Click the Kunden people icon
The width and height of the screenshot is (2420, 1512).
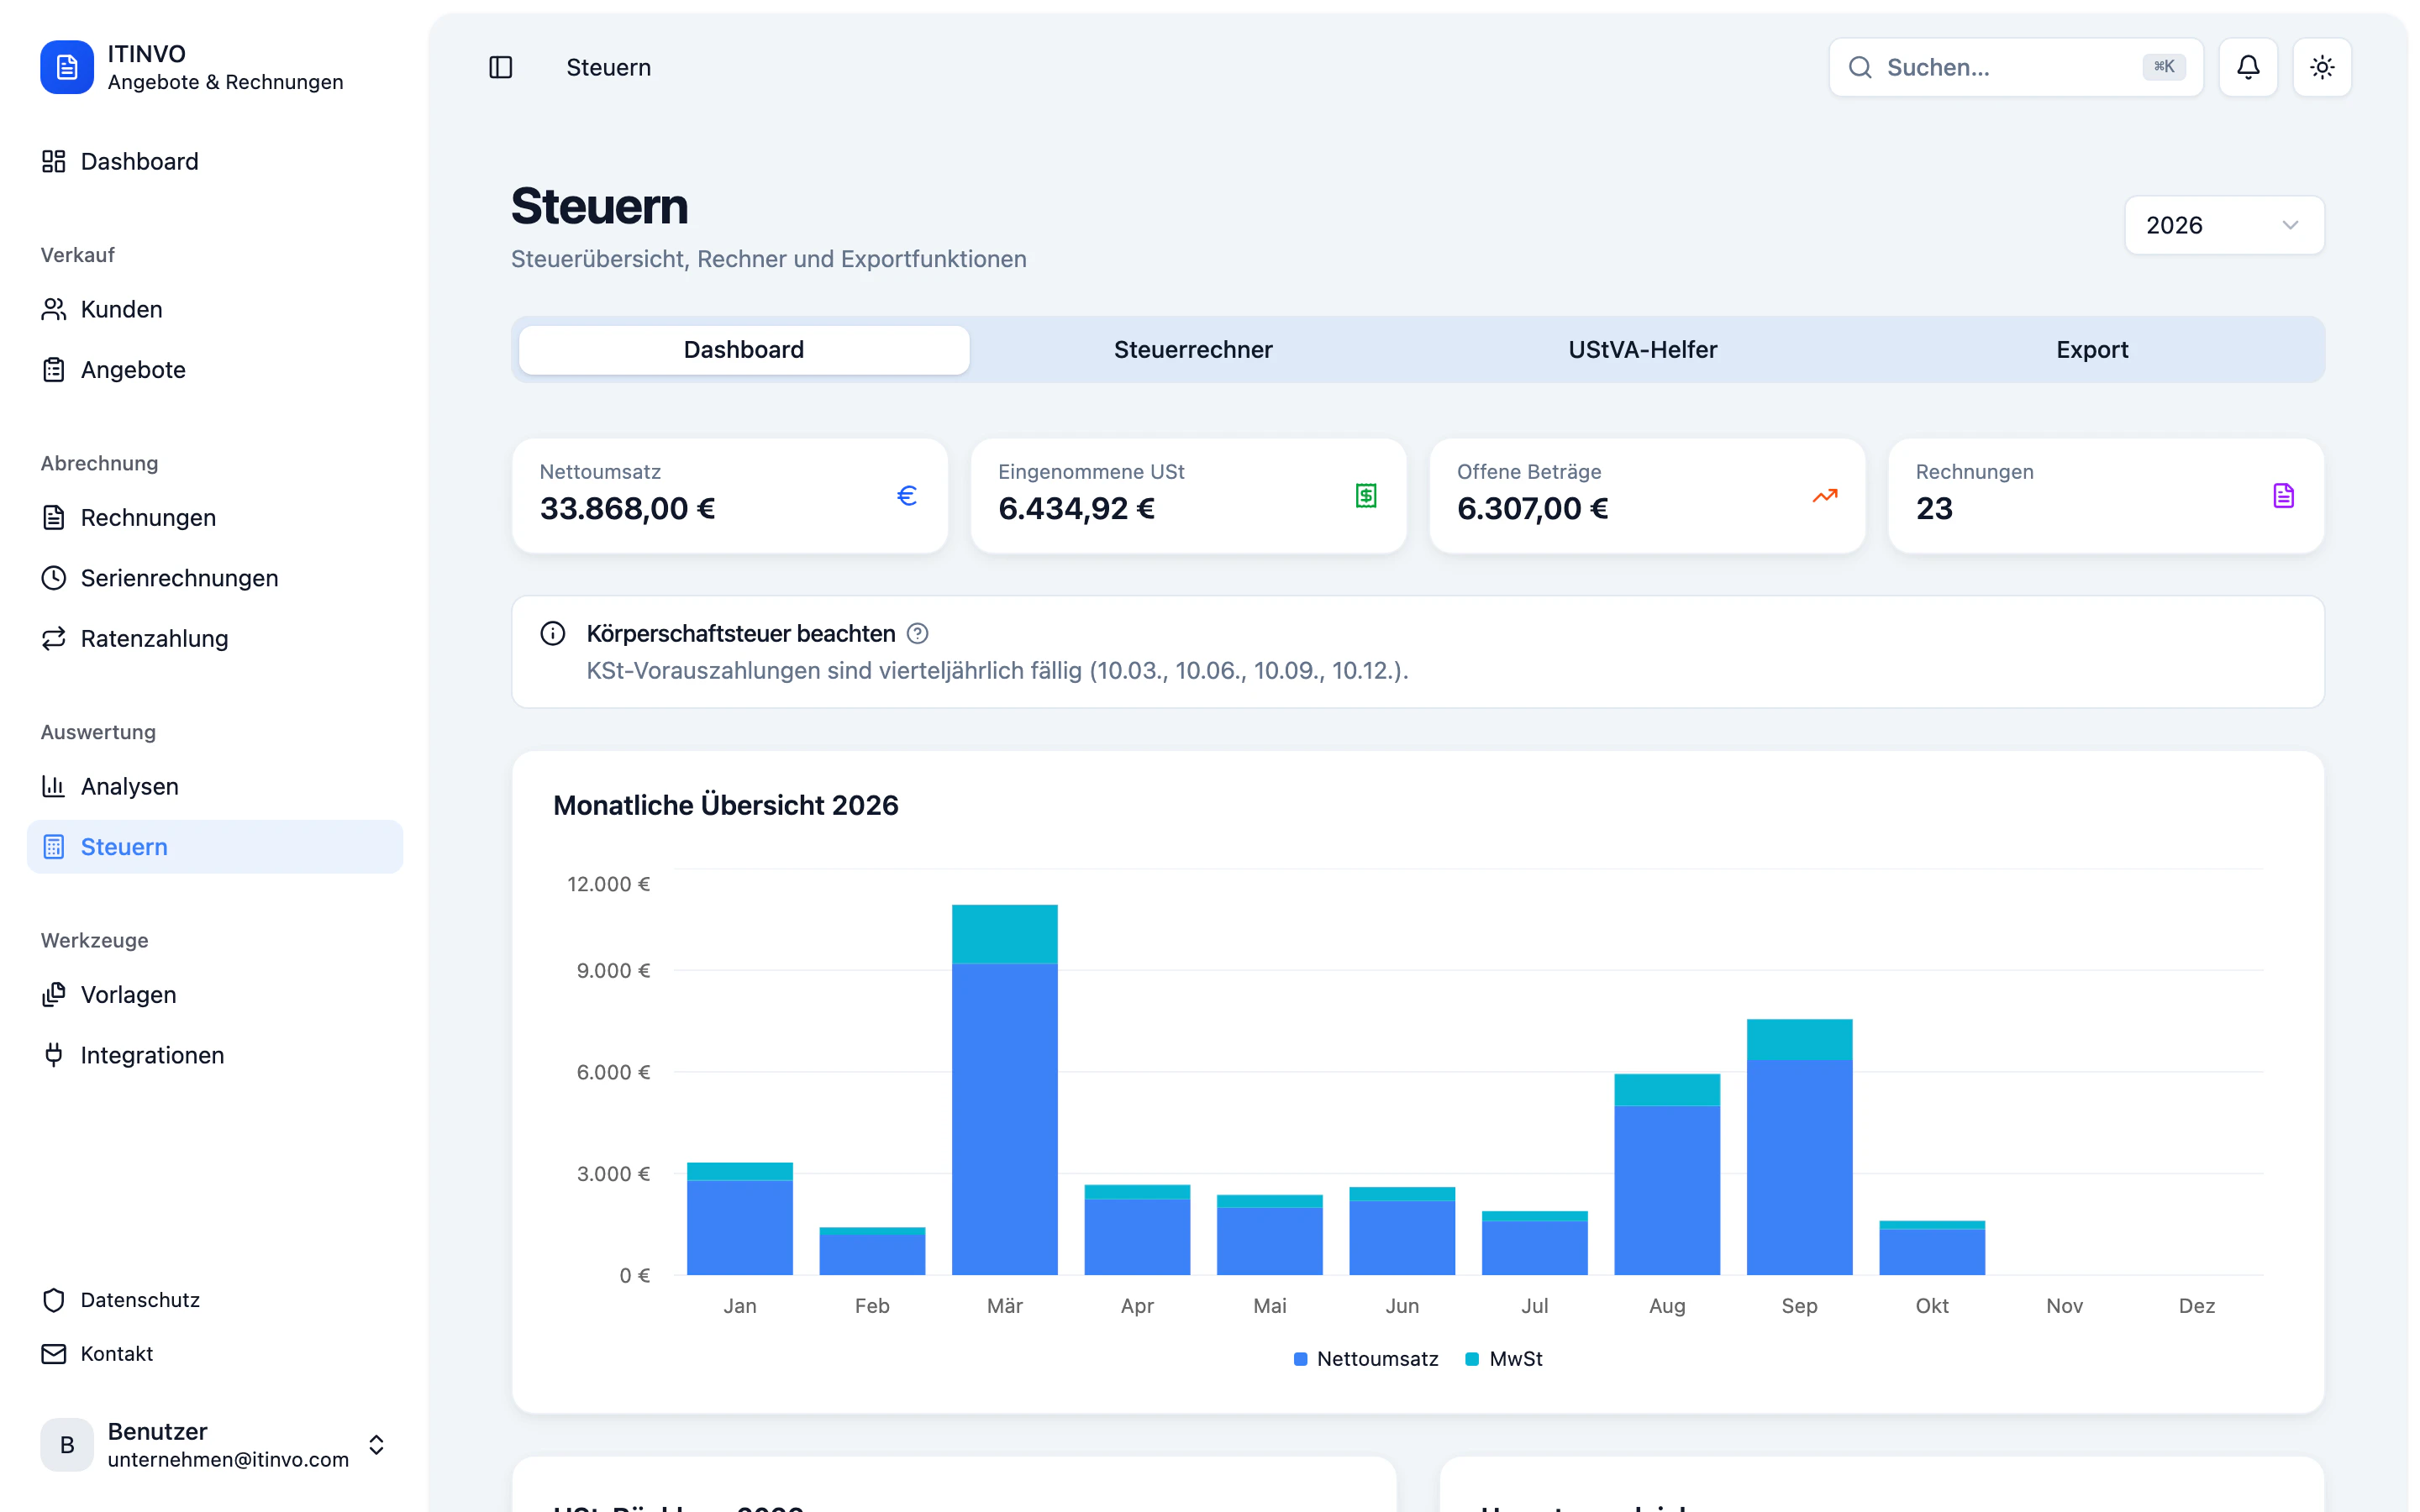point(54,309)
